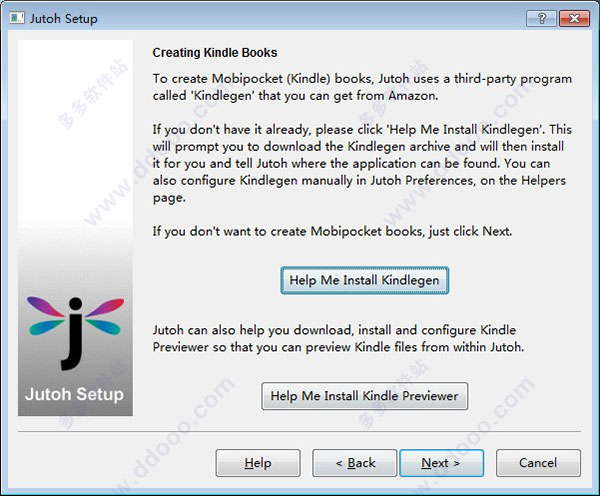Cancel the Jutoh setup wizard
This screenshot has height=496, width=600.
[538, 463]
